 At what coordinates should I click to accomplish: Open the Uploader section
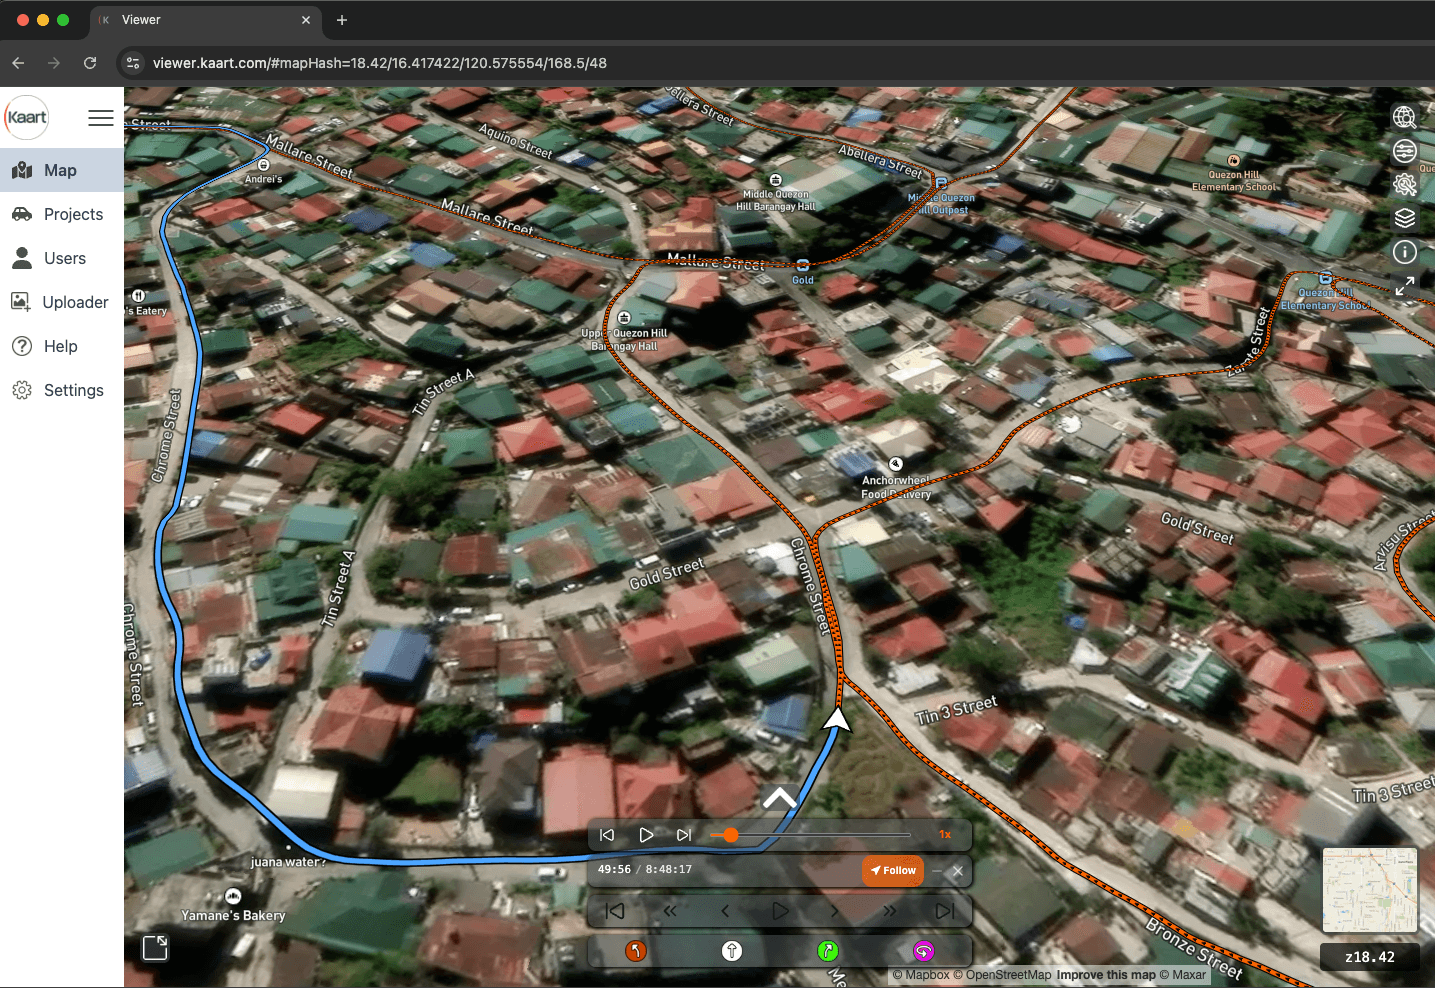pyautogui.click(x=76, y=302)
